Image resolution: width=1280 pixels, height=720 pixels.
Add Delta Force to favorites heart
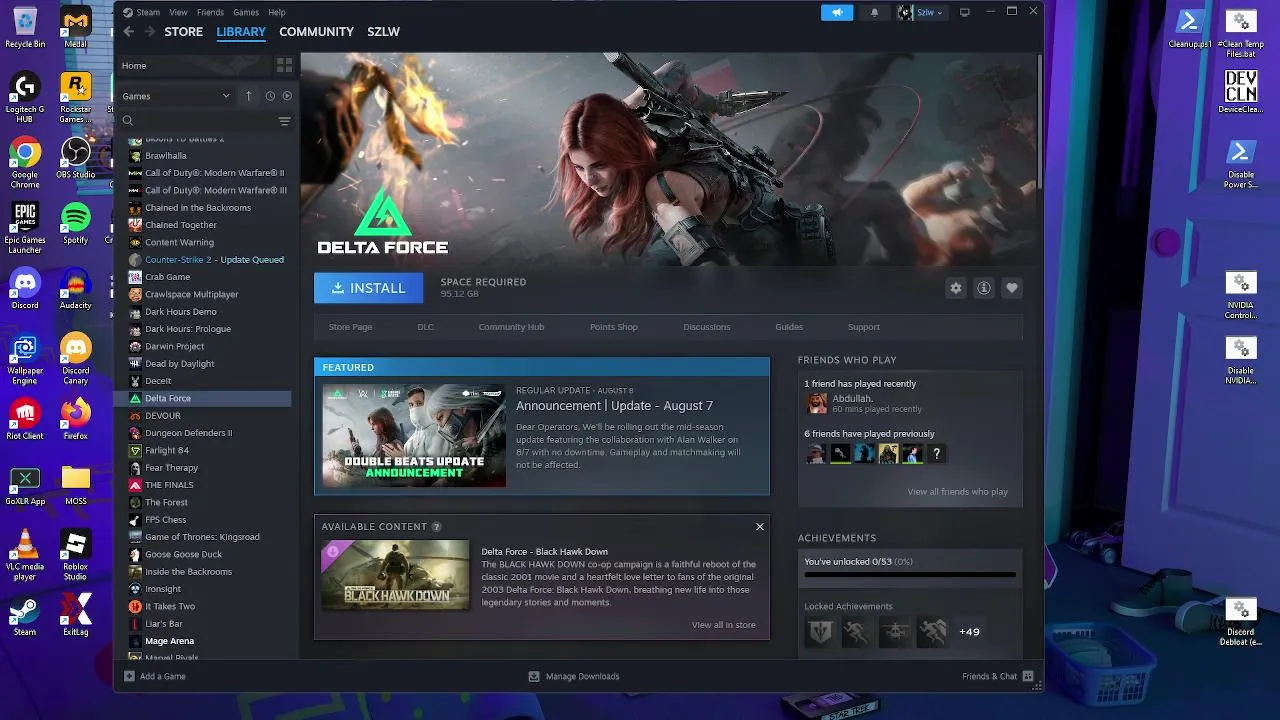(1012, 288)
